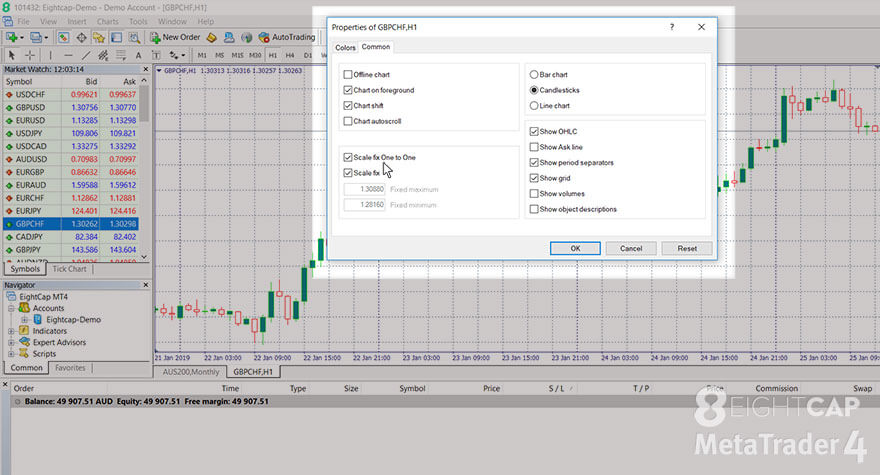Screen dimensions: 880x475
Task: Select the Equidistant Channel tool
Action: click(x=103, y=55)
